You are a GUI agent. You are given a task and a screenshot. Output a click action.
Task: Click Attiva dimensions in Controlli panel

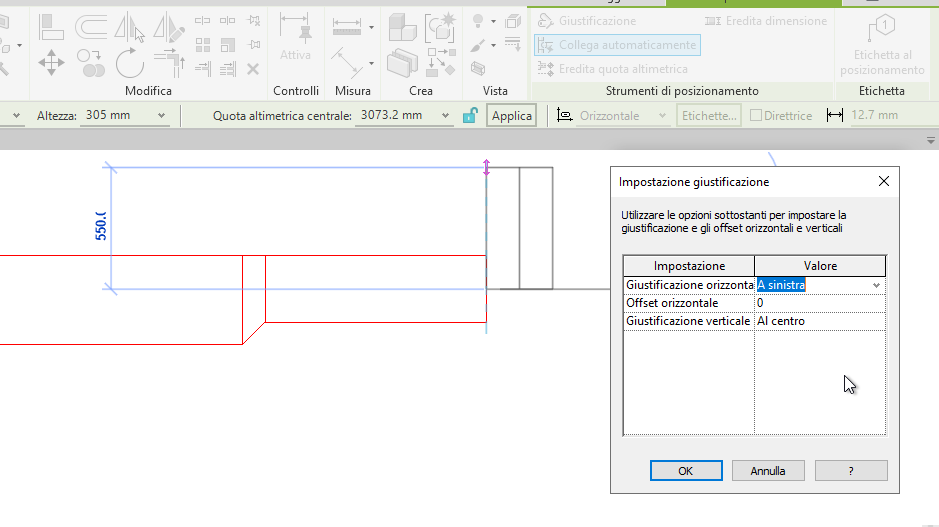295,37
